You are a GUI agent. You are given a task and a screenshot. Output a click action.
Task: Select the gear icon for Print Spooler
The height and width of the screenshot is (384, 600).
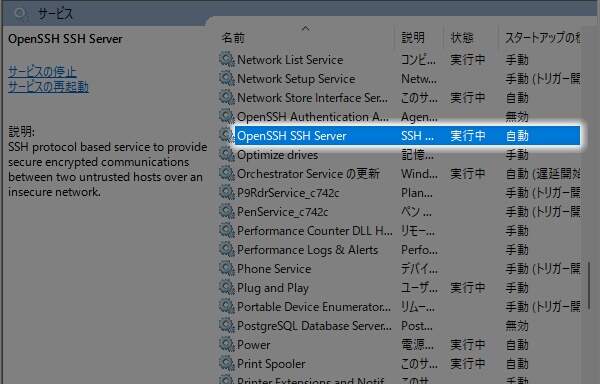pos(227,364)
